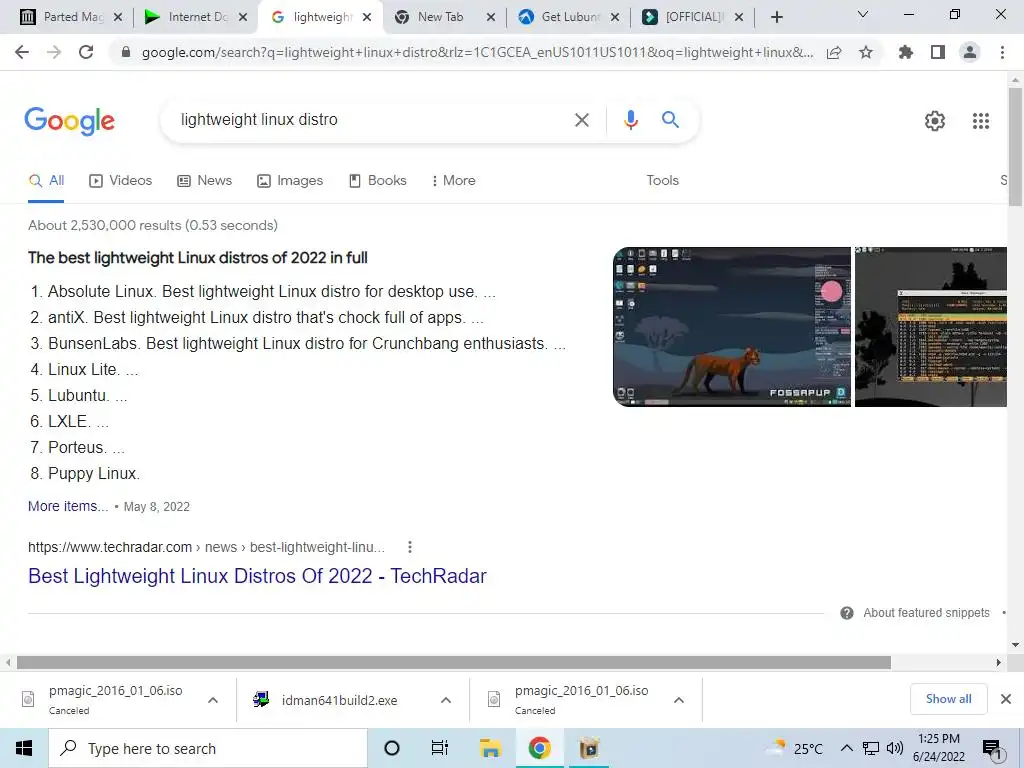Open the Fossapup desktop thumbnail image

point(732,327)
